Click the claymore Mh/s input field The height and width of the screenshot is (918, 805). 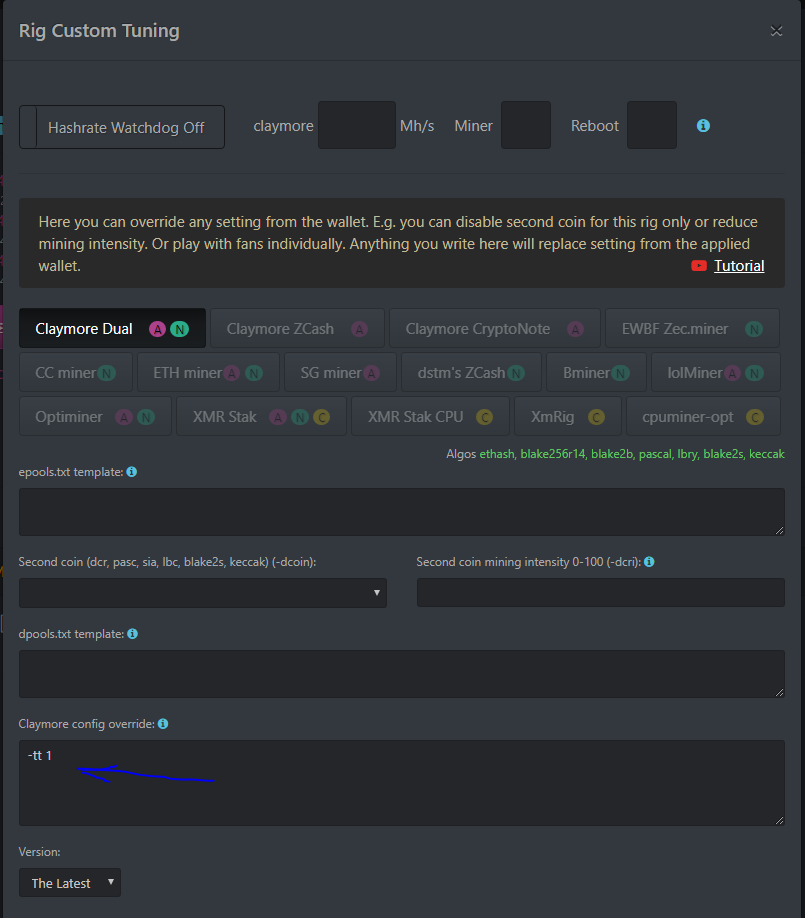click(357, 125)
